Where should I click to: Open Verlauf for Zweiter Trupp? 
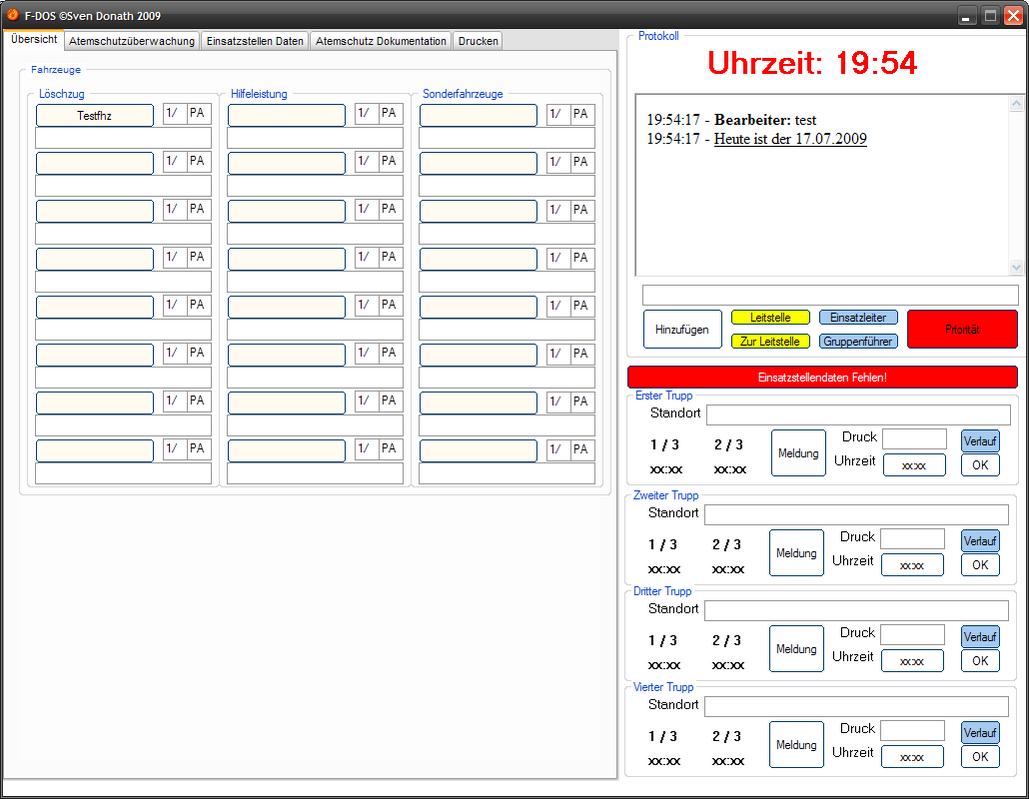979,541
